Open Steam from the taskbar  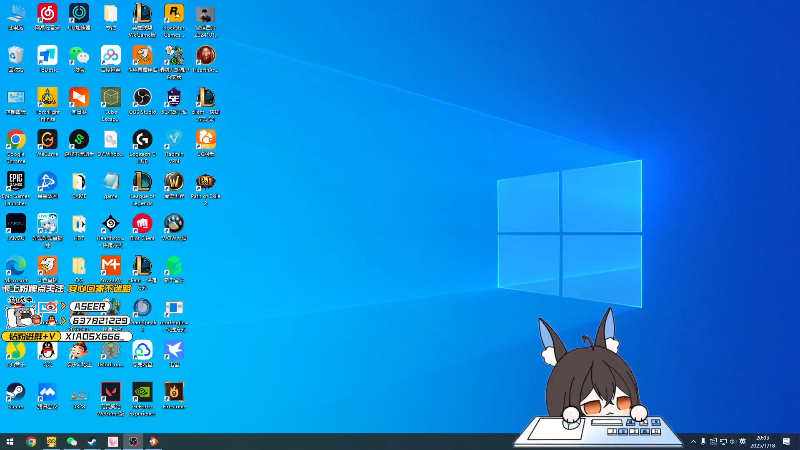[92, 441]
